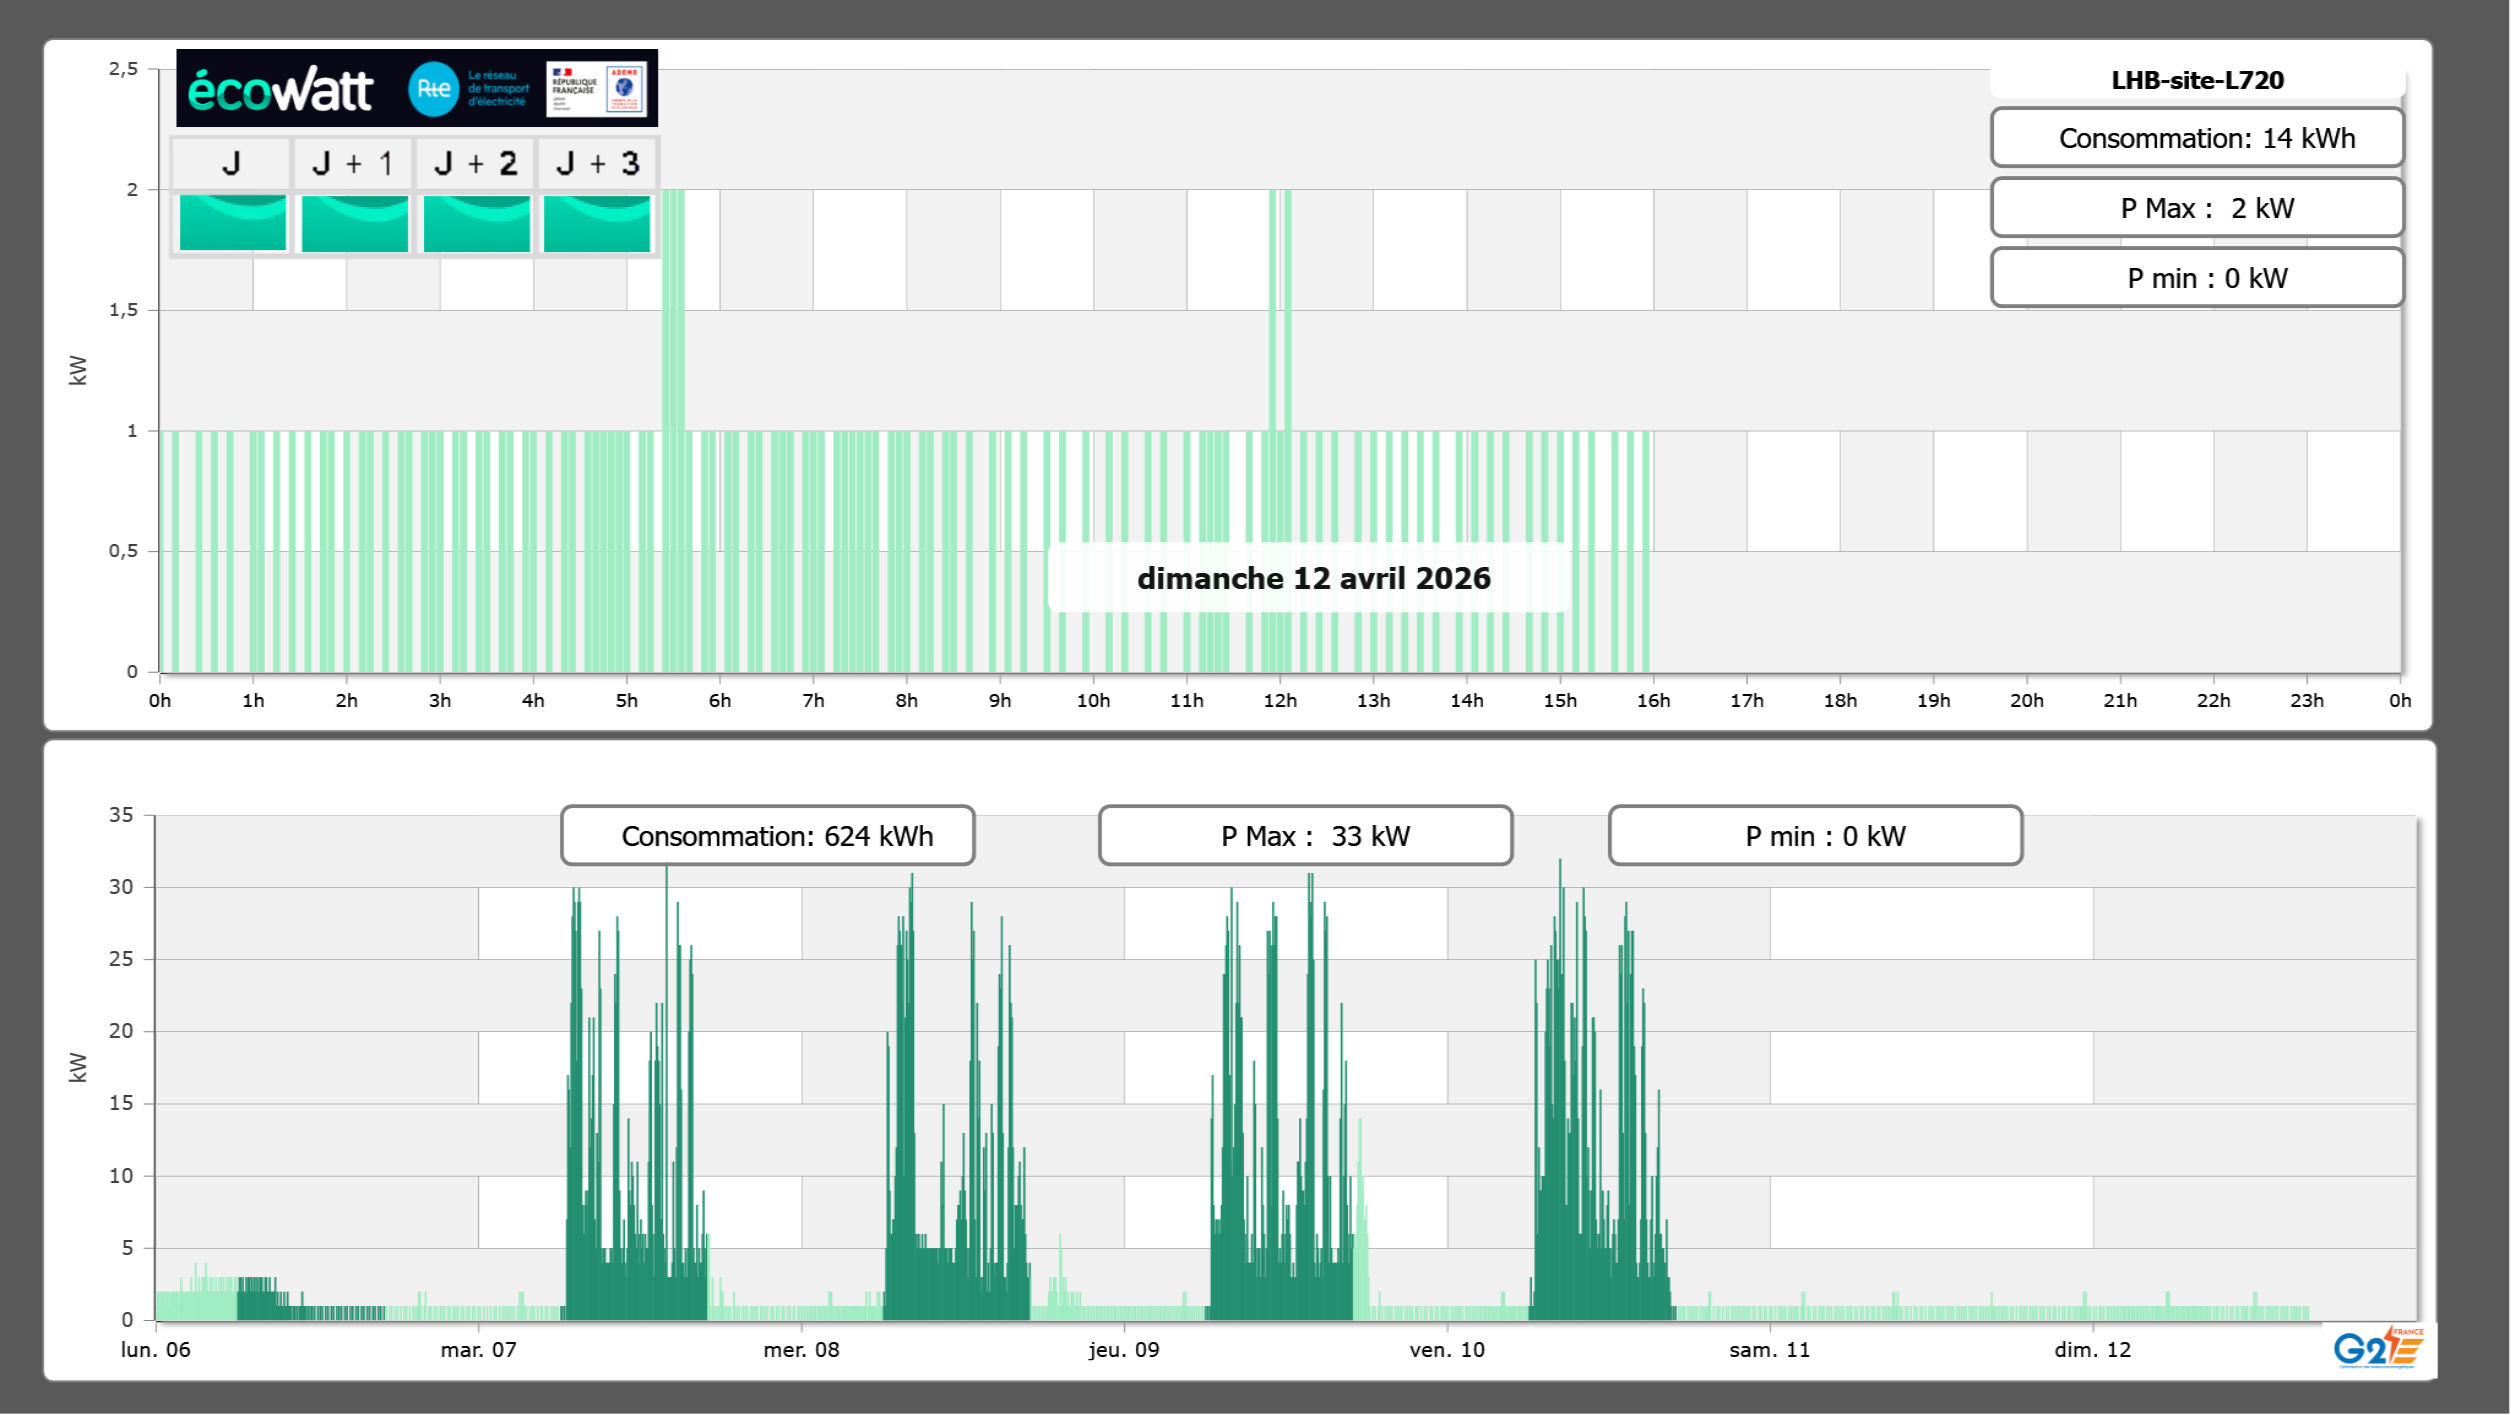
Task: Click green signal icon under J + 1
Action: [x=355, y=223]
